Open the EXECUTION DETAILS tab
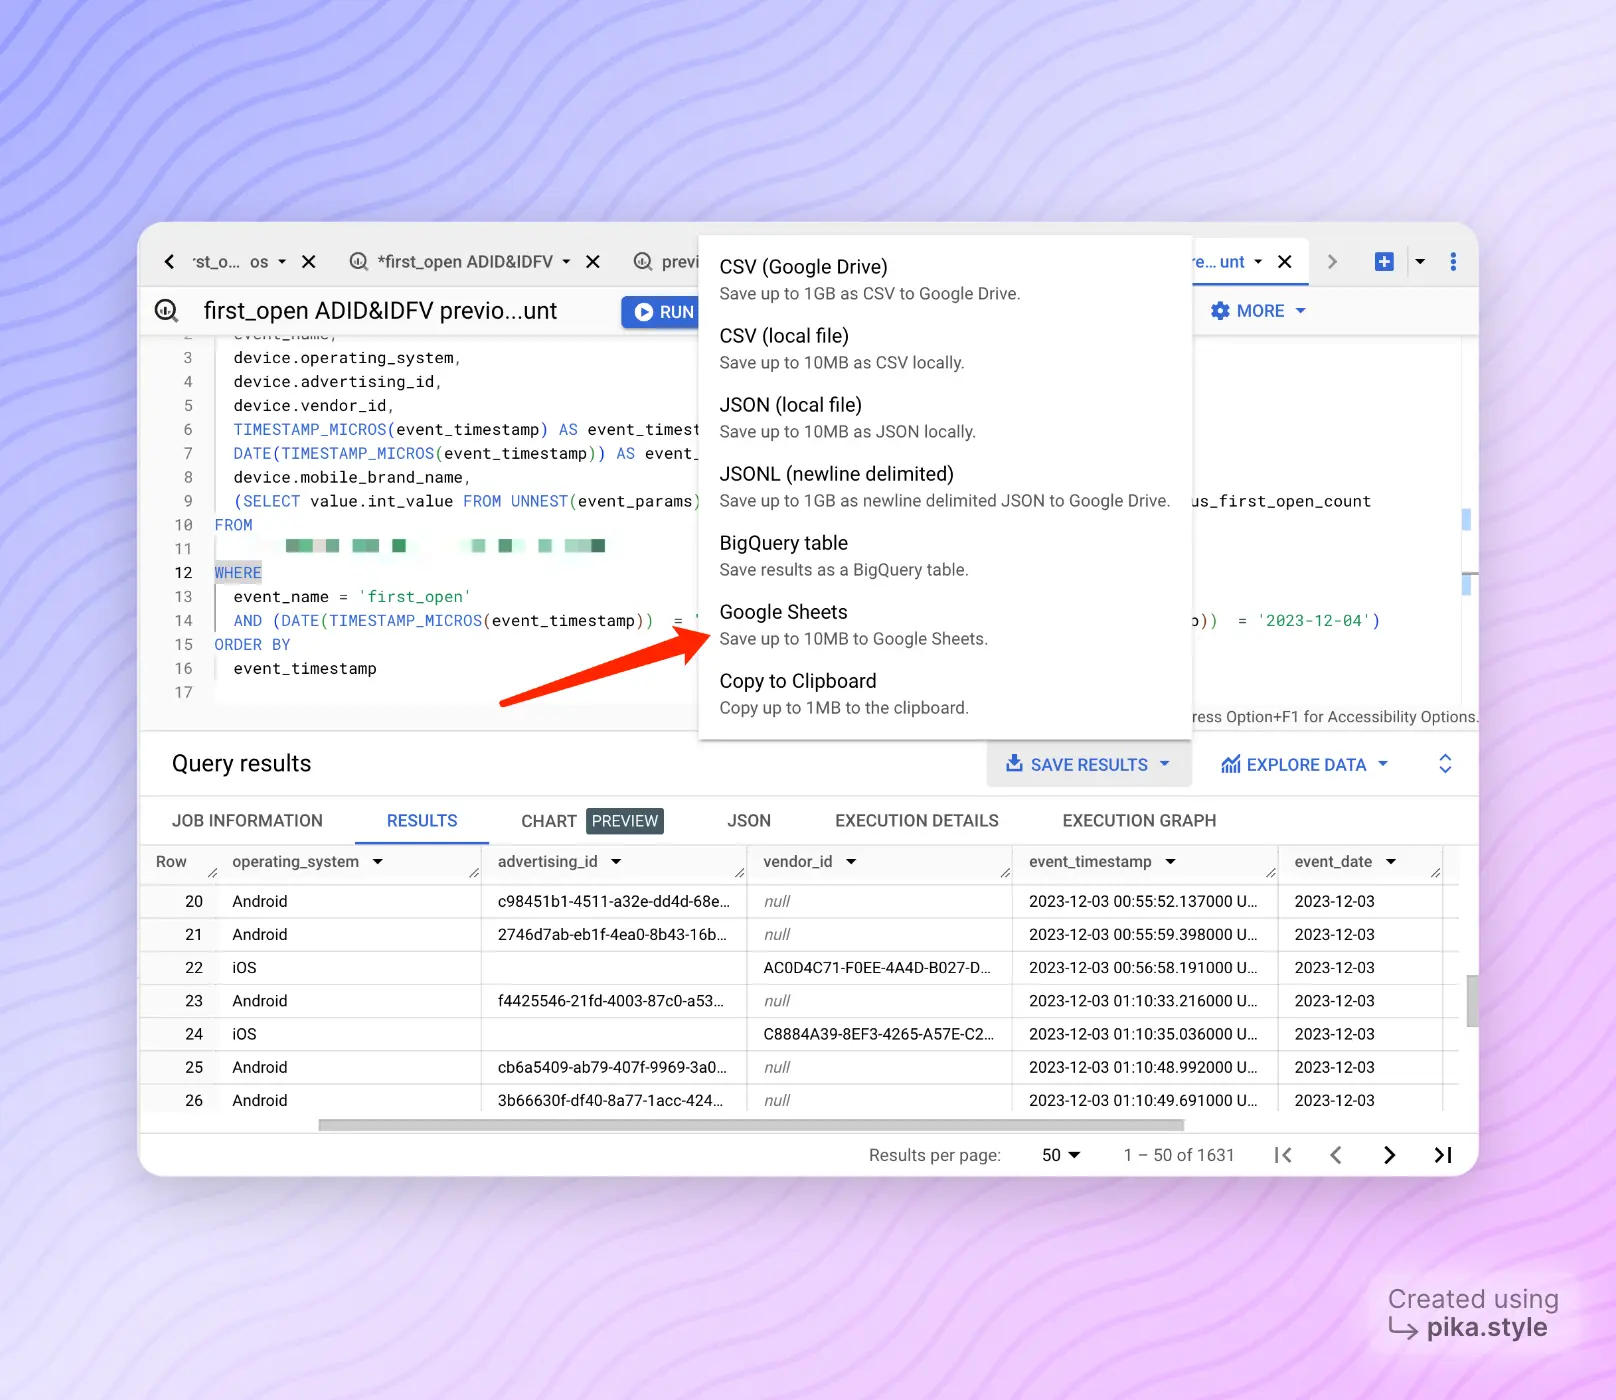Image resolution: width=1616 pixels, height=1400 pixels. [x=916, y=821]
